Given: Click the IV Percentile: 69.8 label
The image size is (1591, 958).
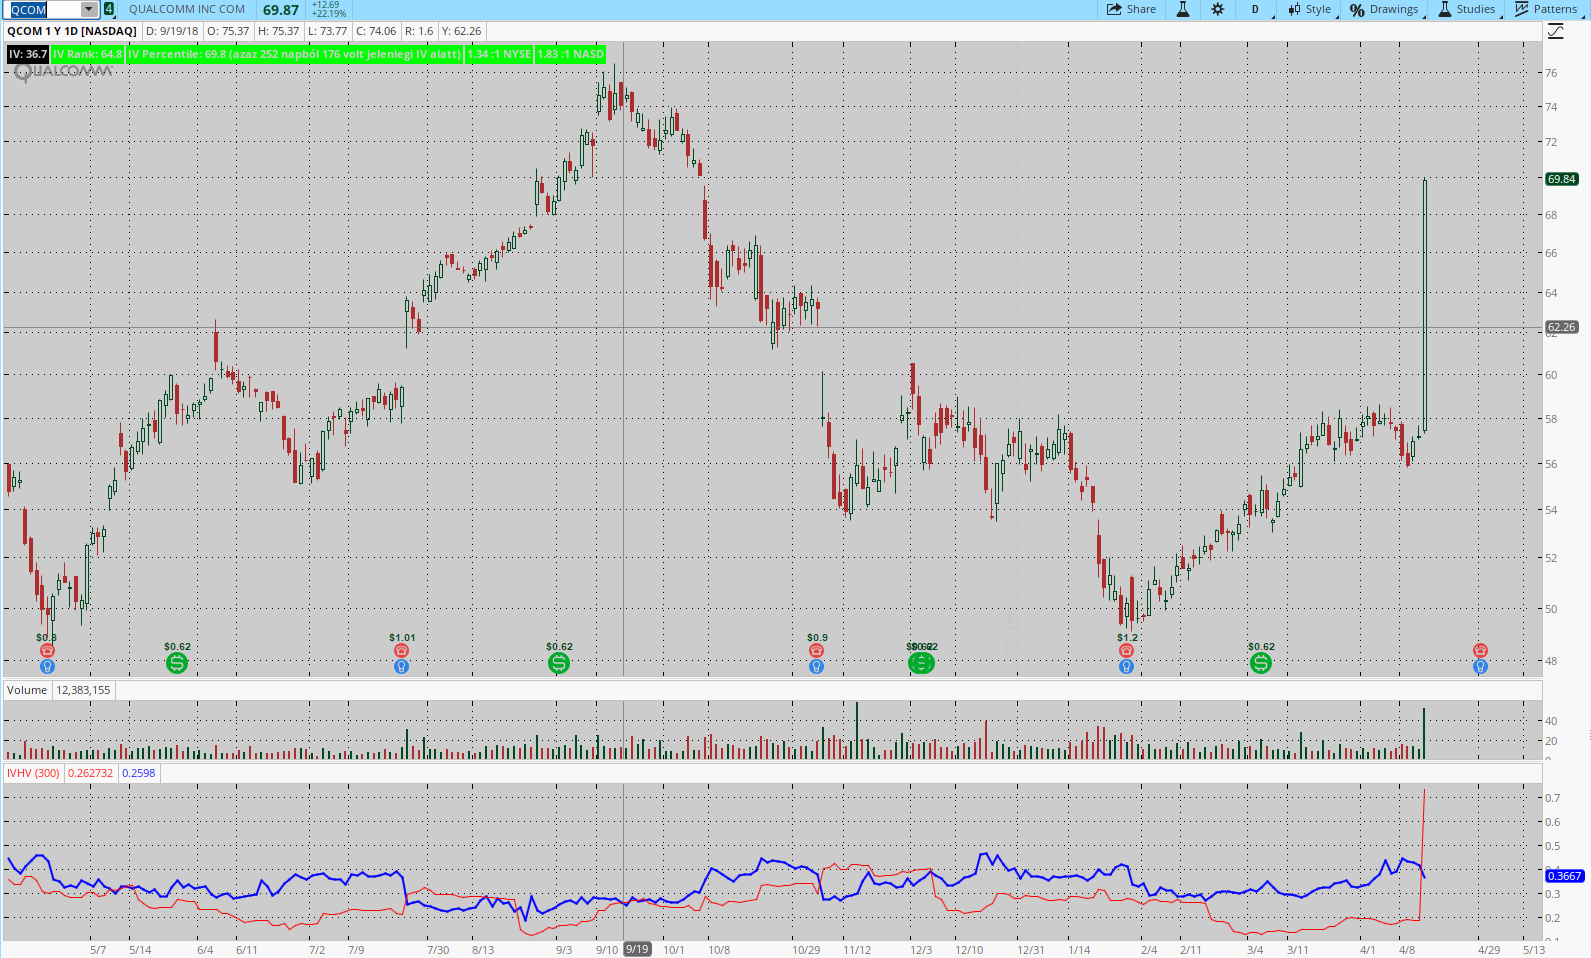Looking at the screenshot, I should point(294,54).
